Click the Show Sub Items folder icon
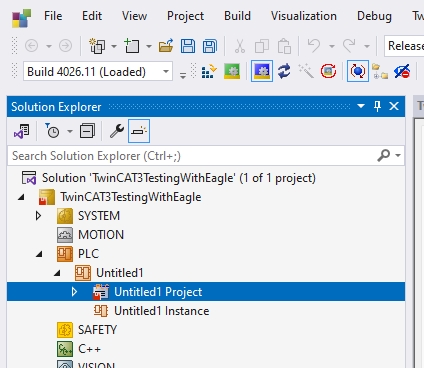This screenshot has width=424, height=368. point(380,71)
